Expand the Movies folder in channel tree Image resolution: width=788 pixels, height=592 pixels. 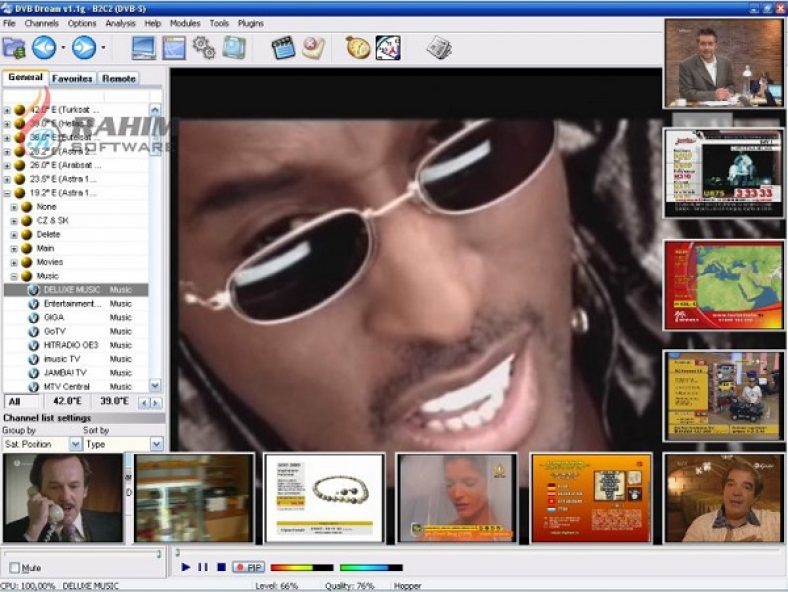(14, 262)
